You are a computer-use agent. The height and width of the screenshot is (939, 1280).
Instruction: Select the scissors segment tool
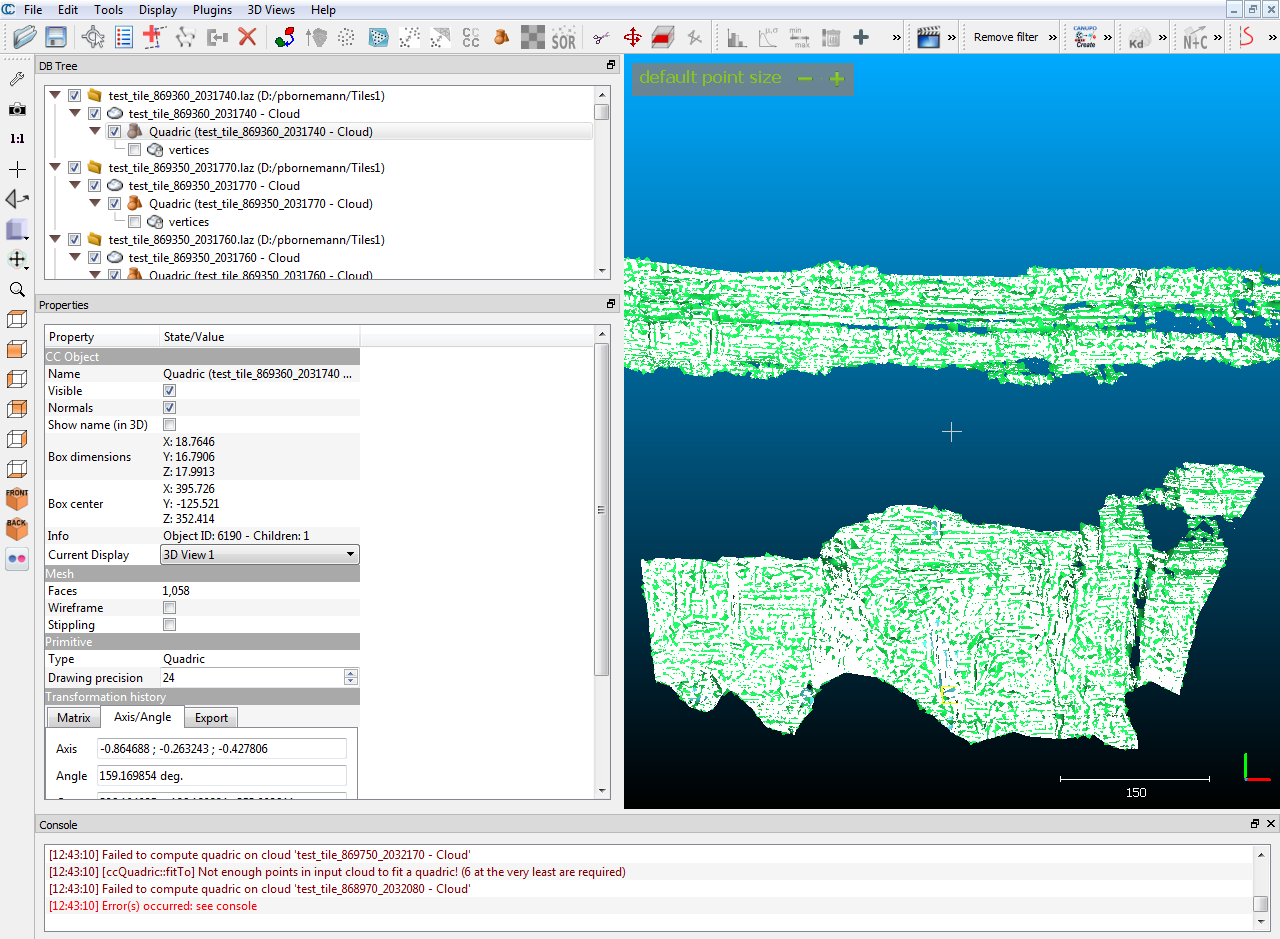coord(600,38)
